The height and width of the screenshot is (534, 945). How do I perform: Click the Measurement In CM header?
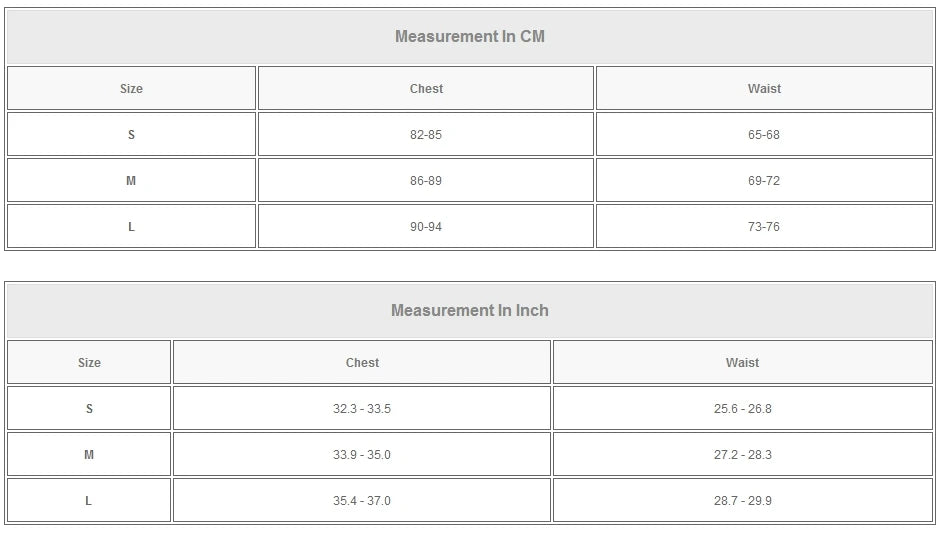click(x=470, y=37)
